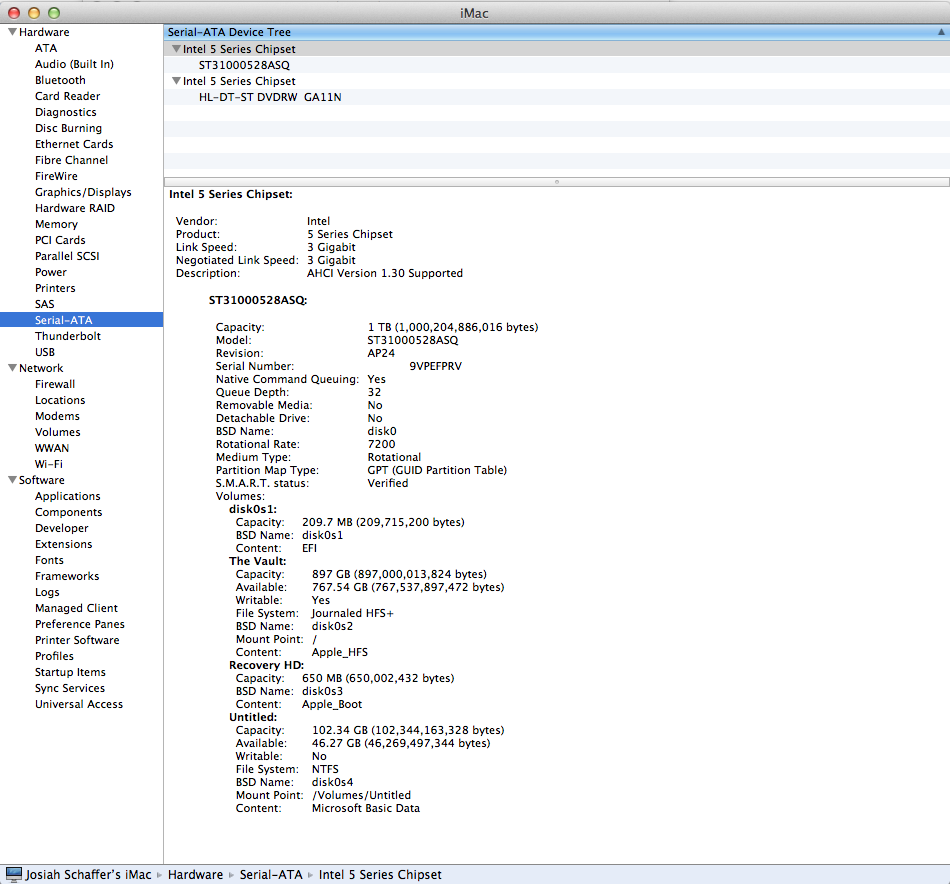Show Graphics/Displays information
The image size is (950, 884).
pos(83,192)
